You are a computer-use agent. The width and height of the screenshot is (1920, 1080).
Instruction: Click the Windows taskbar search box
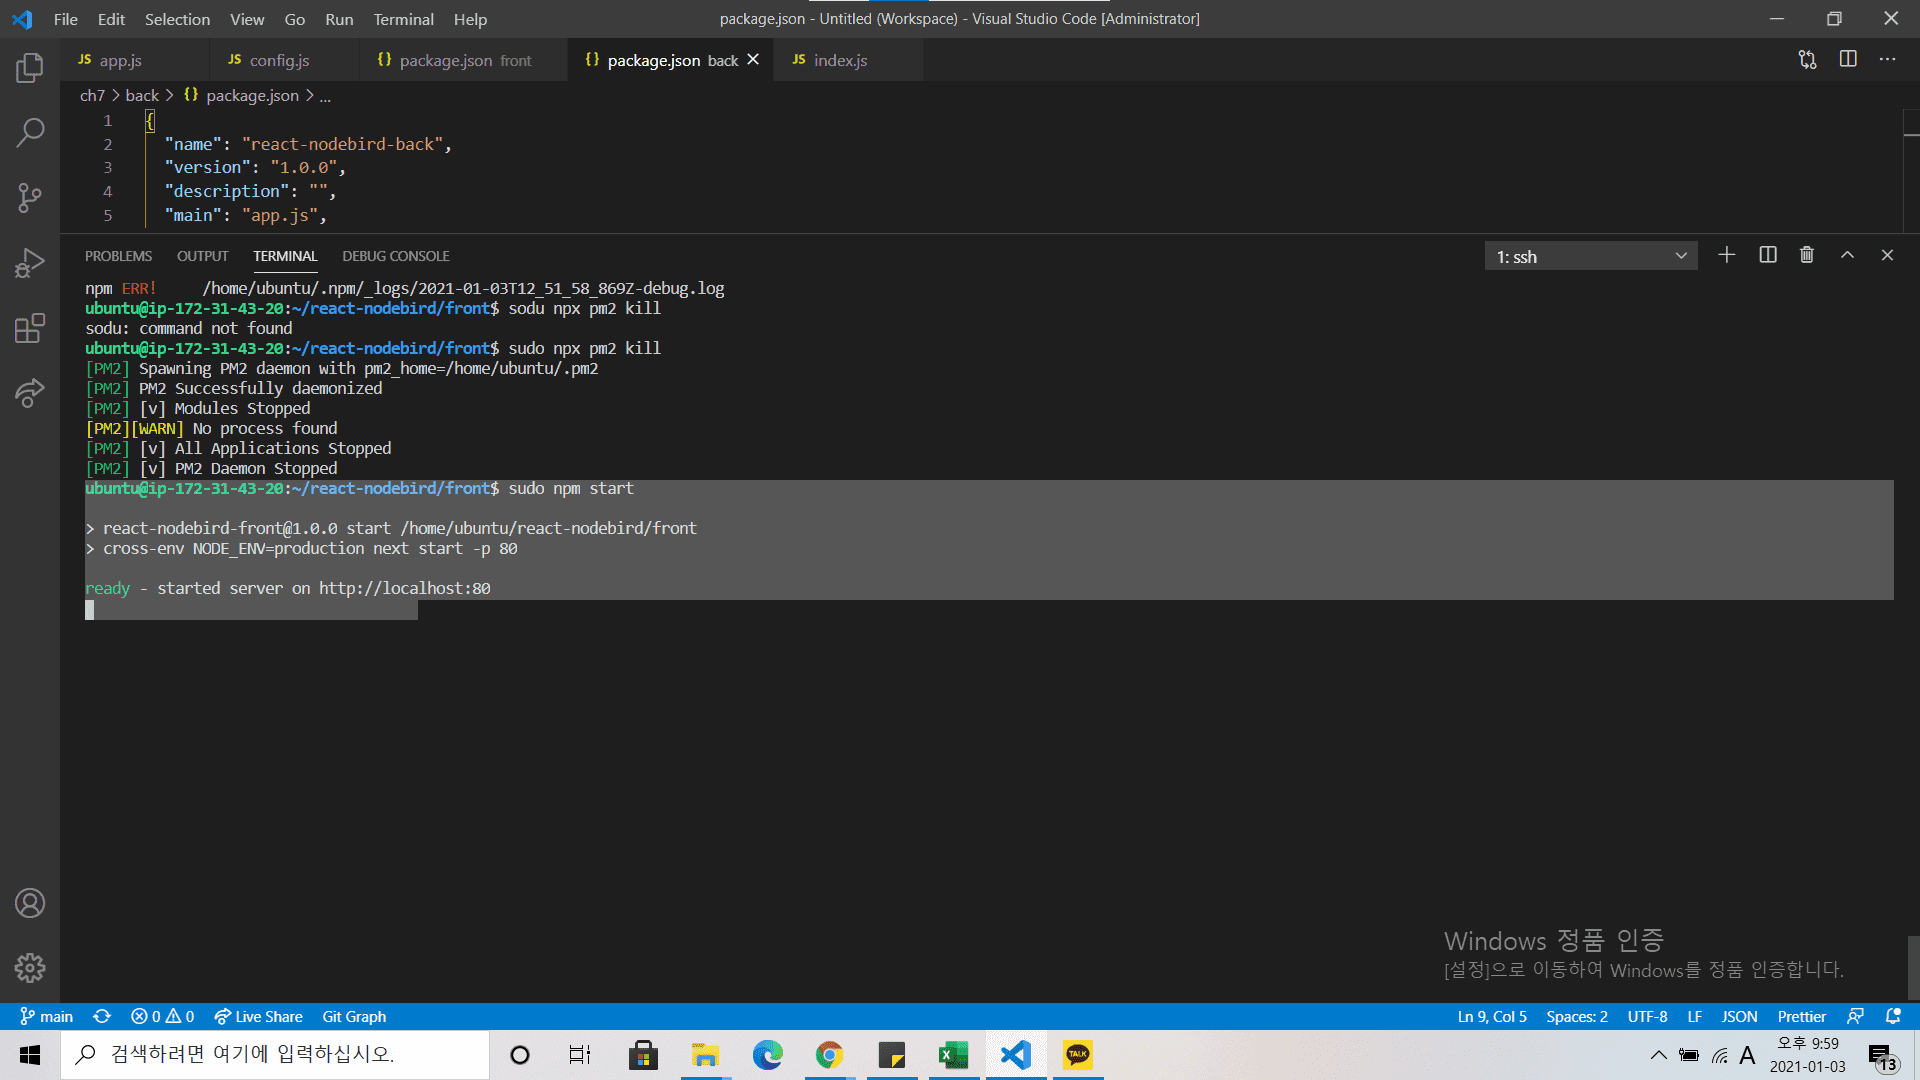(x=275, y=1054)
